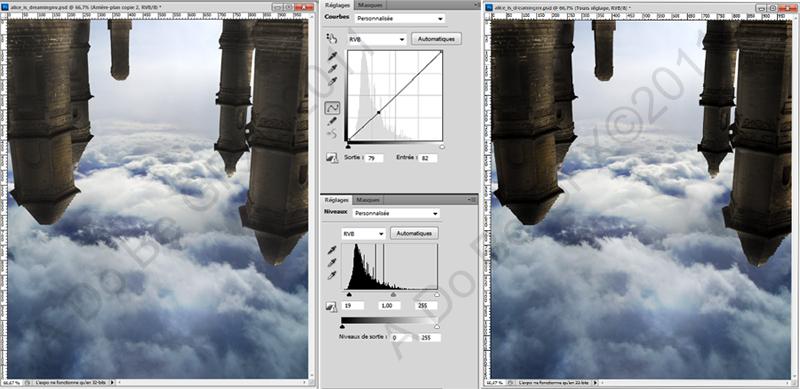The height and width of the screenshot is (389, 800).
Task: Click the Entrée value field in Courbes
Action: tap(429, 158)
